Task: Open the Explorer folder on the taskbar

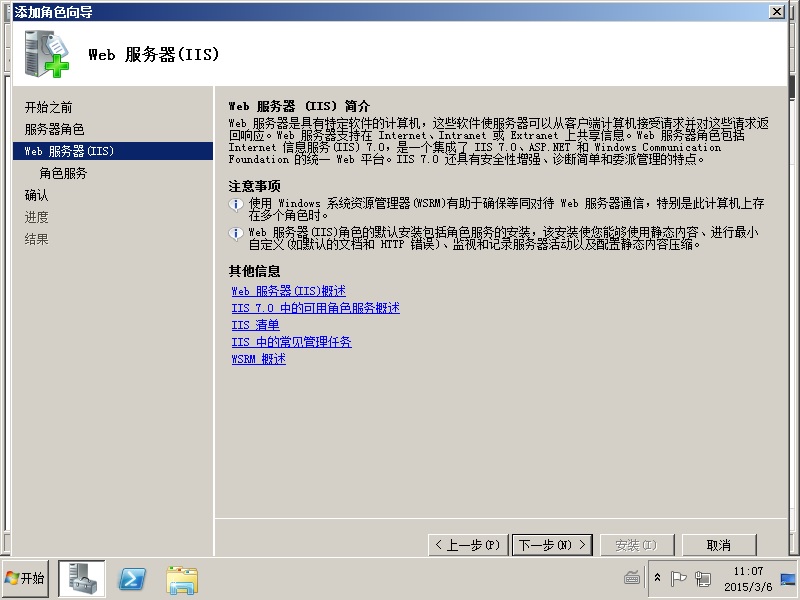Action: click(x=182, y=580)
